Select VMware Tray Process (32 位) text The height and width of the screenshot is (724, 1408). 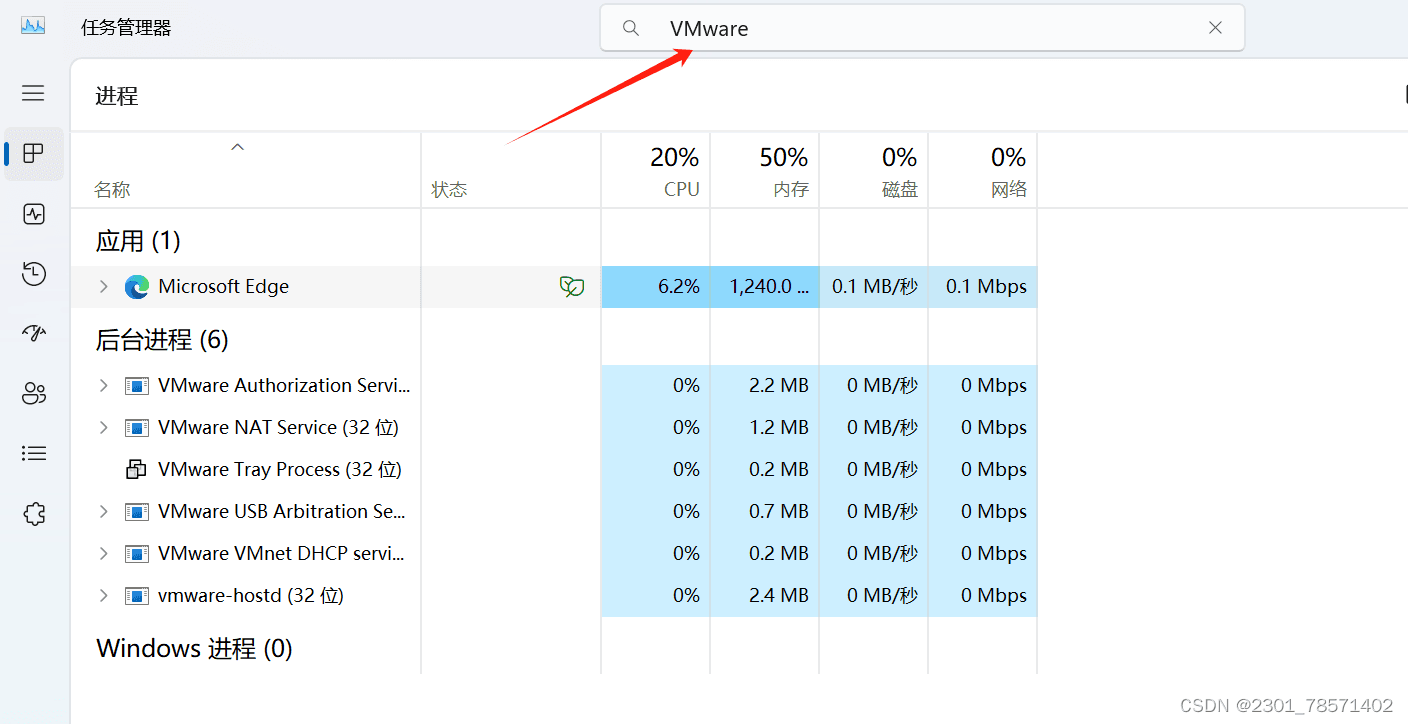[x=280, y=470]
